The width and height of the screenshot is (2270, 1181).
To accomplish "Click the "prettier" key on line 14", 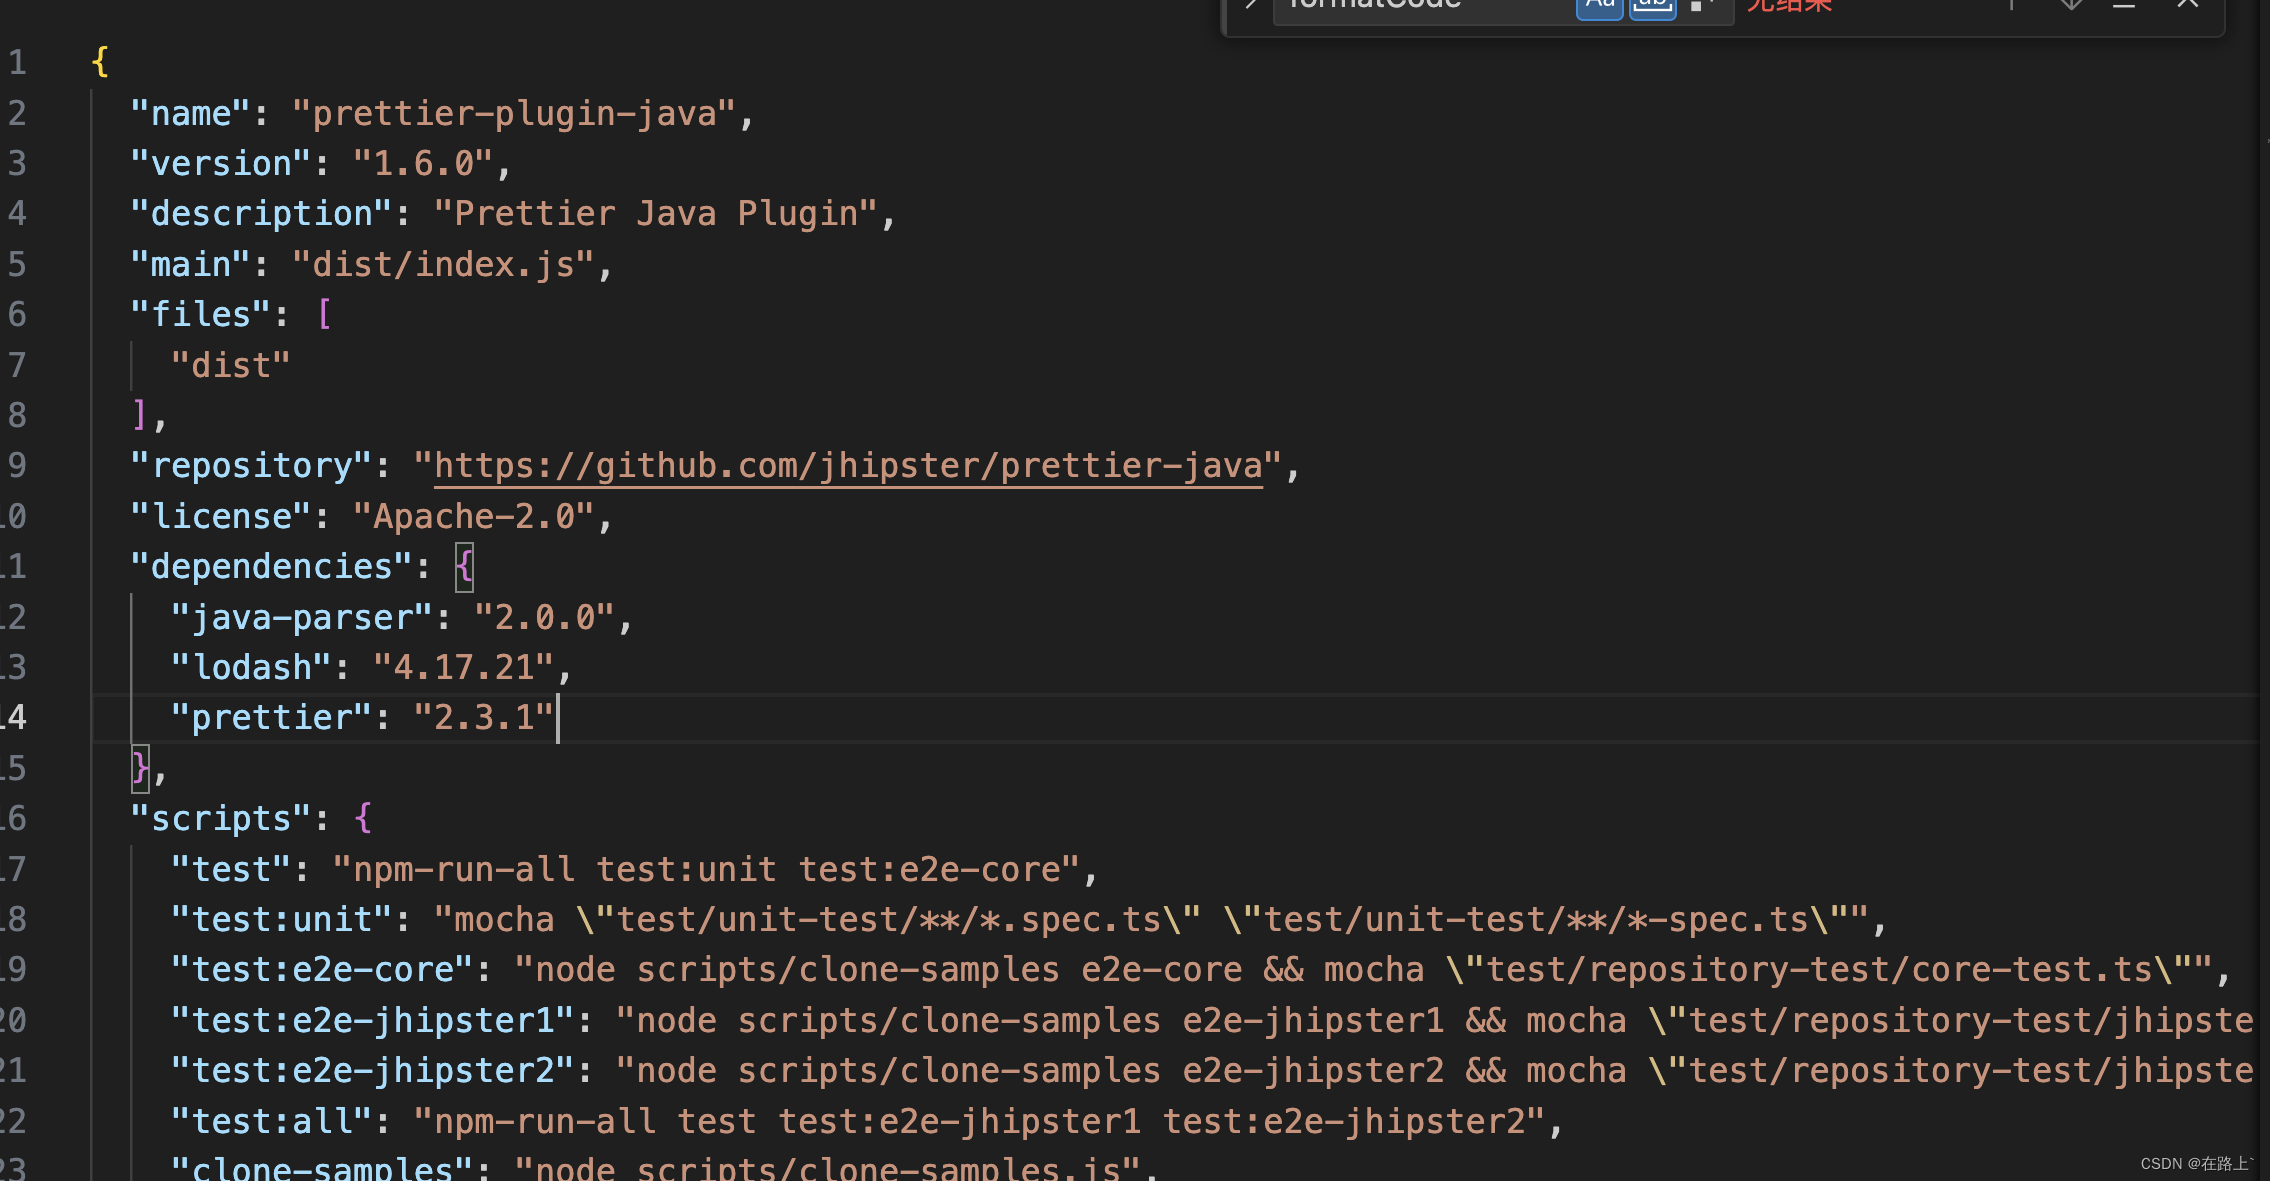I will pyautogui.click(x=271, y=718).
